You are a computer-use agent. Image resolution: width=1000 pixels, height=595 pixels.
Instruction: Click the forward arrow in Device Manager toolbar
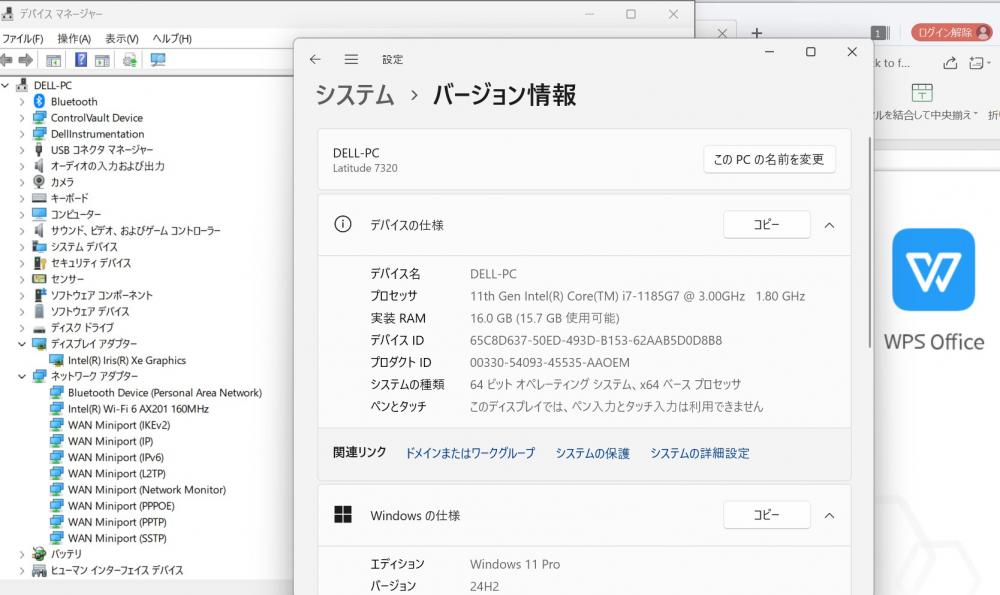click(x=26, y=60)
